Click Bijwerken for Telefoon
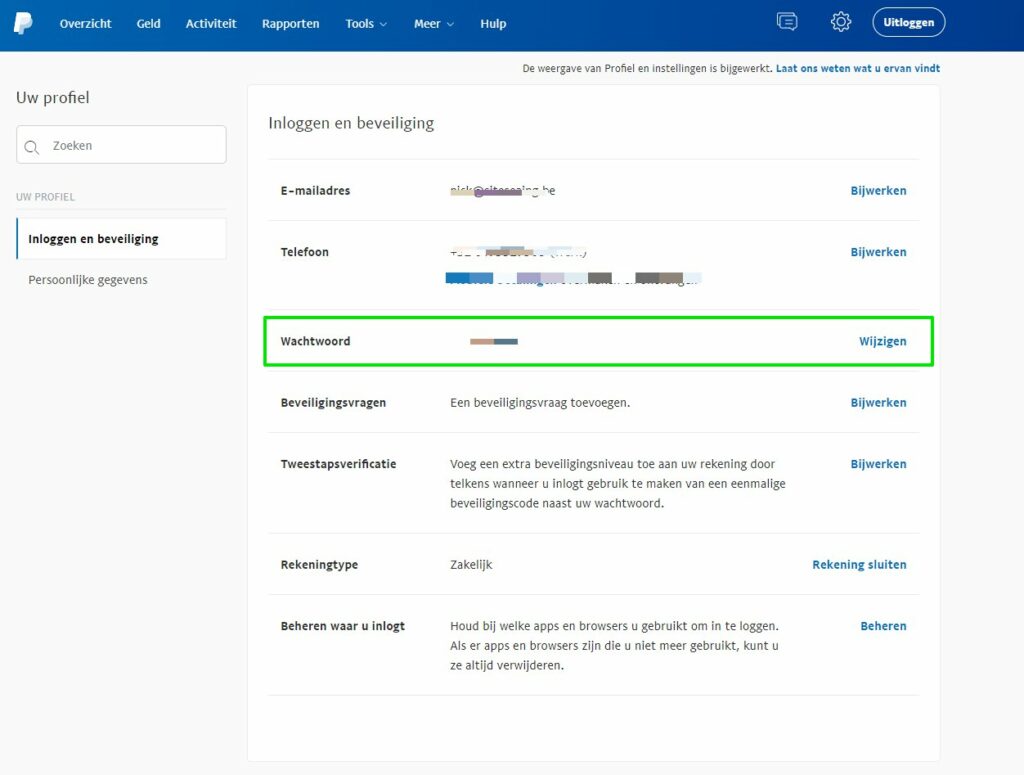Viewport: 1024px width, 775px height. point(878,252)
